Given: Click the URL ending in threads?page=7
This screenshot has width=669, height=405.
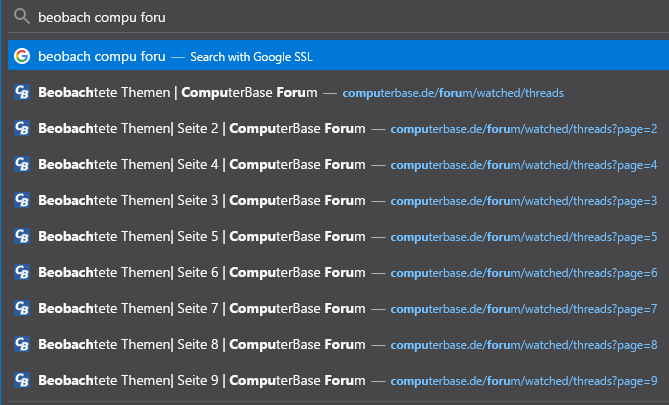Looking at the screenshot, I should (524, 309).
